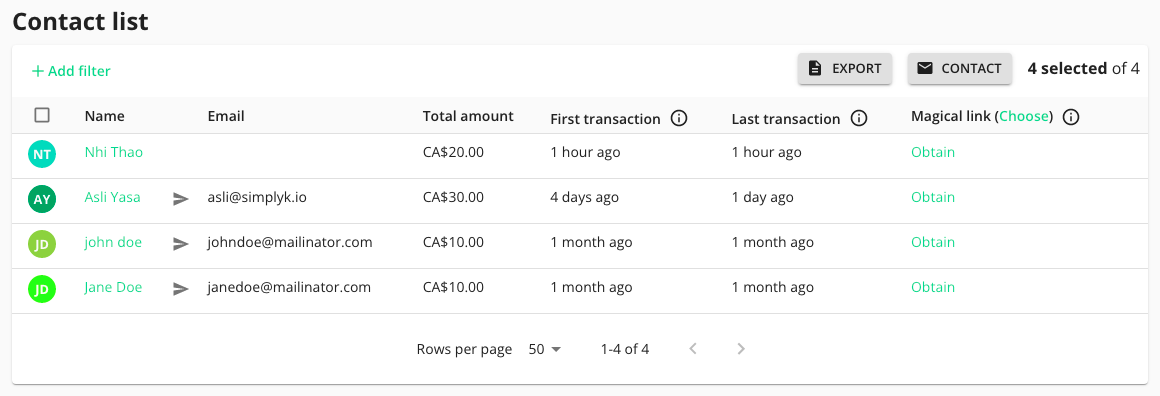The width and height of the screenshot is (1160, 396).
Task: Open Nhi Thao contact name link
Action: (114, 152)
